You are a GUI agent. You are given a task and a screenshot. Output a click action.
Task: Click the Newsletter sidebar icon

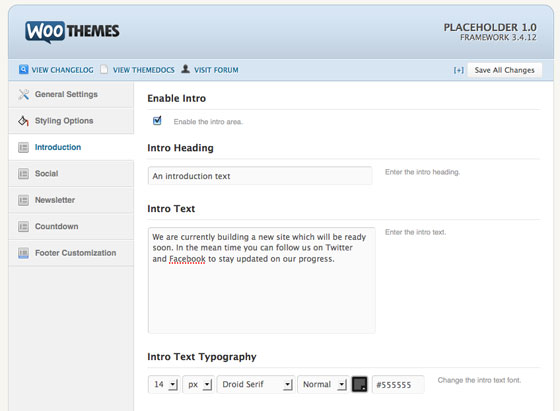pos(24,200)
